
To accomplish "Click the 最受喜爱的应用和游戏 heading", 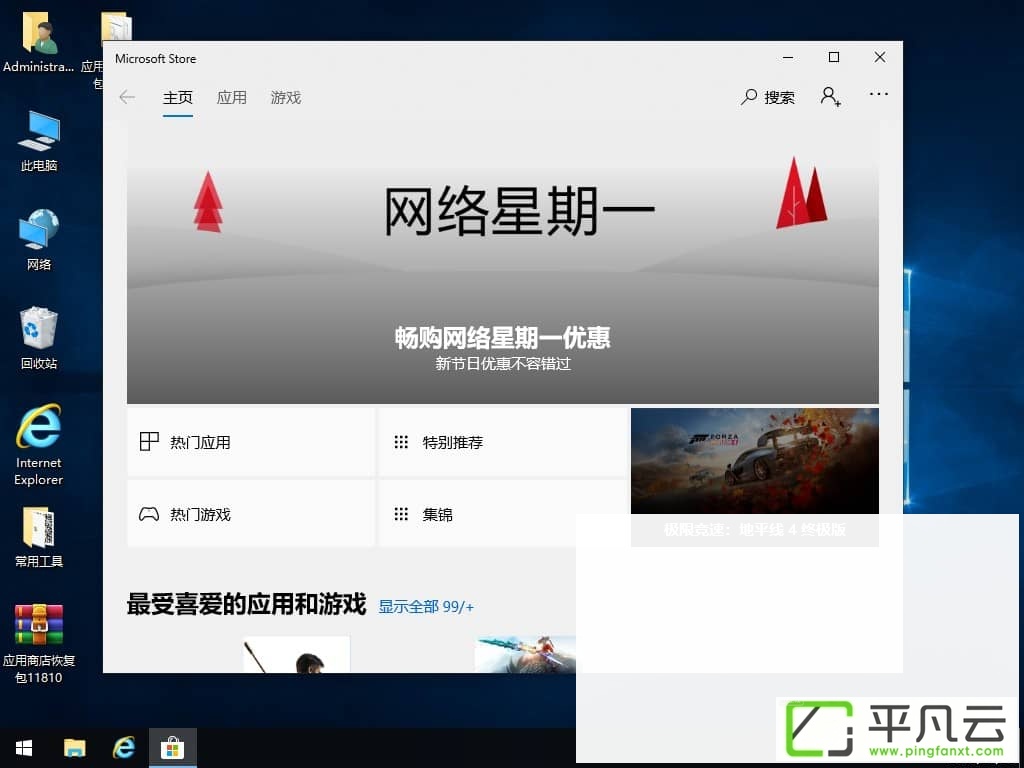I will click(x=246, y=605).
